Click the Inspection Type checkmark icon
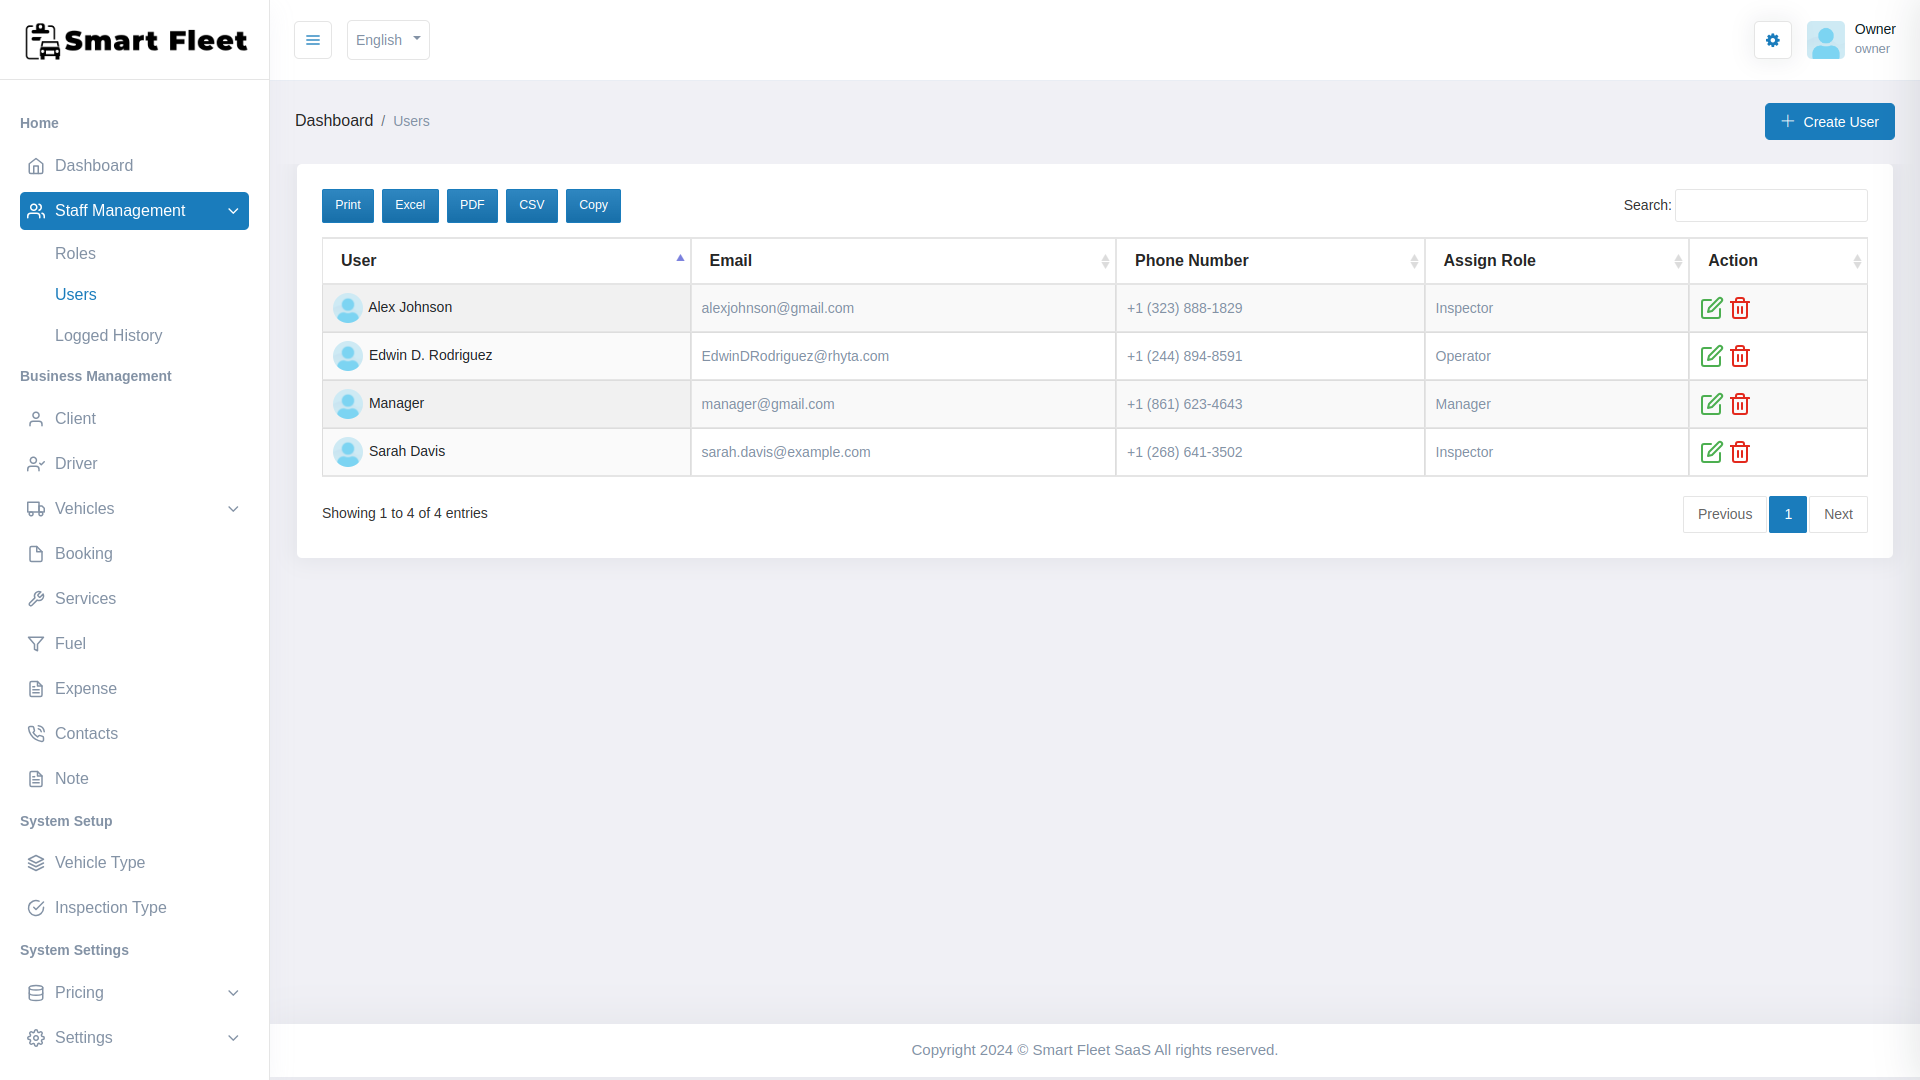This screenshot has width=1920, height=1080. coord(36,908)
